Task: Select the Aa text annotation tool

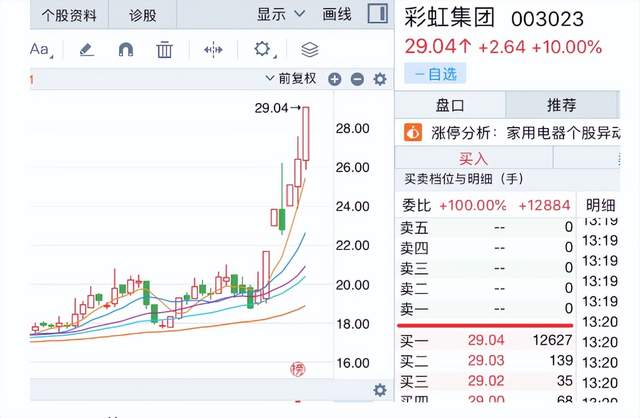Action: pyautogui.click(x=39, y=49)
